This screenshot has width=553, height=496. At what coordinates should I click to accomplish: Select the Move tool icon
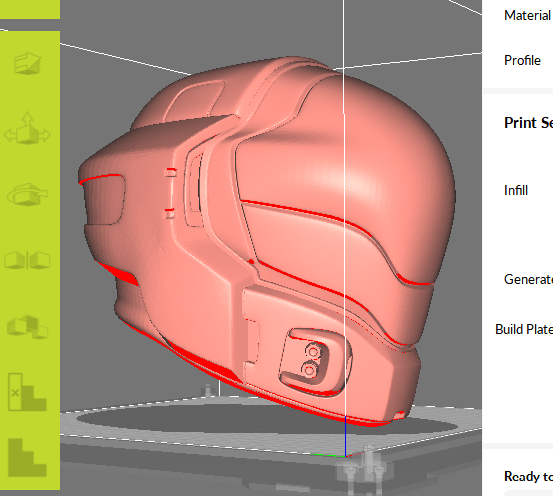[x=27, y=128]
